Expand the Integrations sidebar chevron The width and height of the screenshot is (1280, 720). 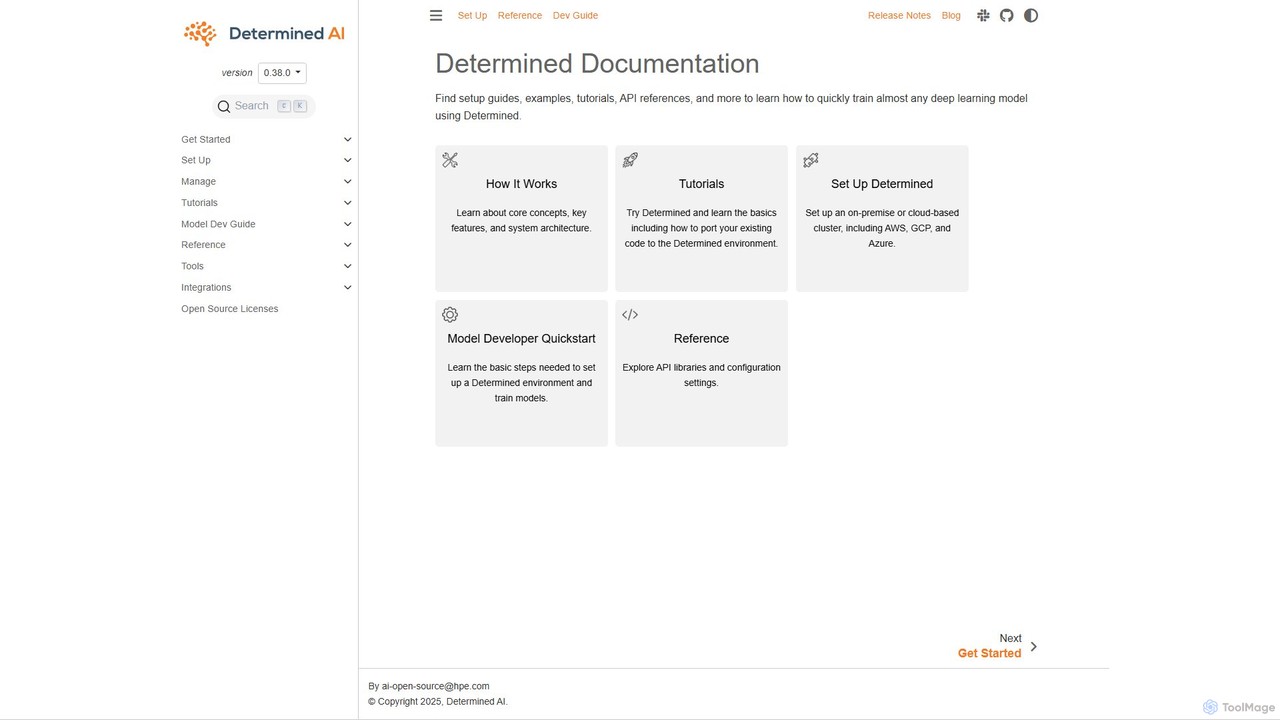click(348, 287)
